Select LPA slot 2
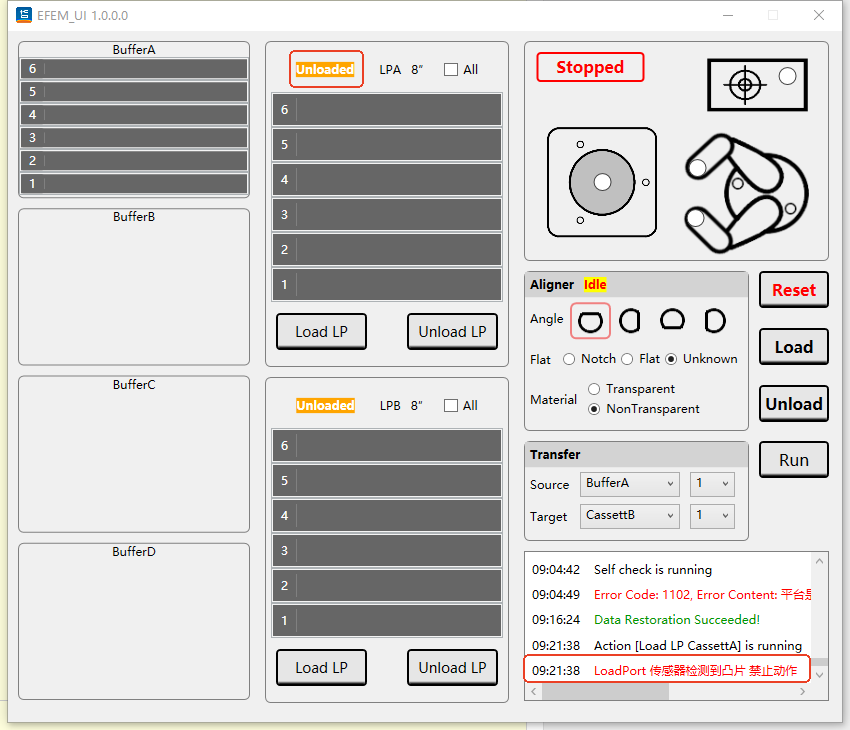 coord(387,249)
